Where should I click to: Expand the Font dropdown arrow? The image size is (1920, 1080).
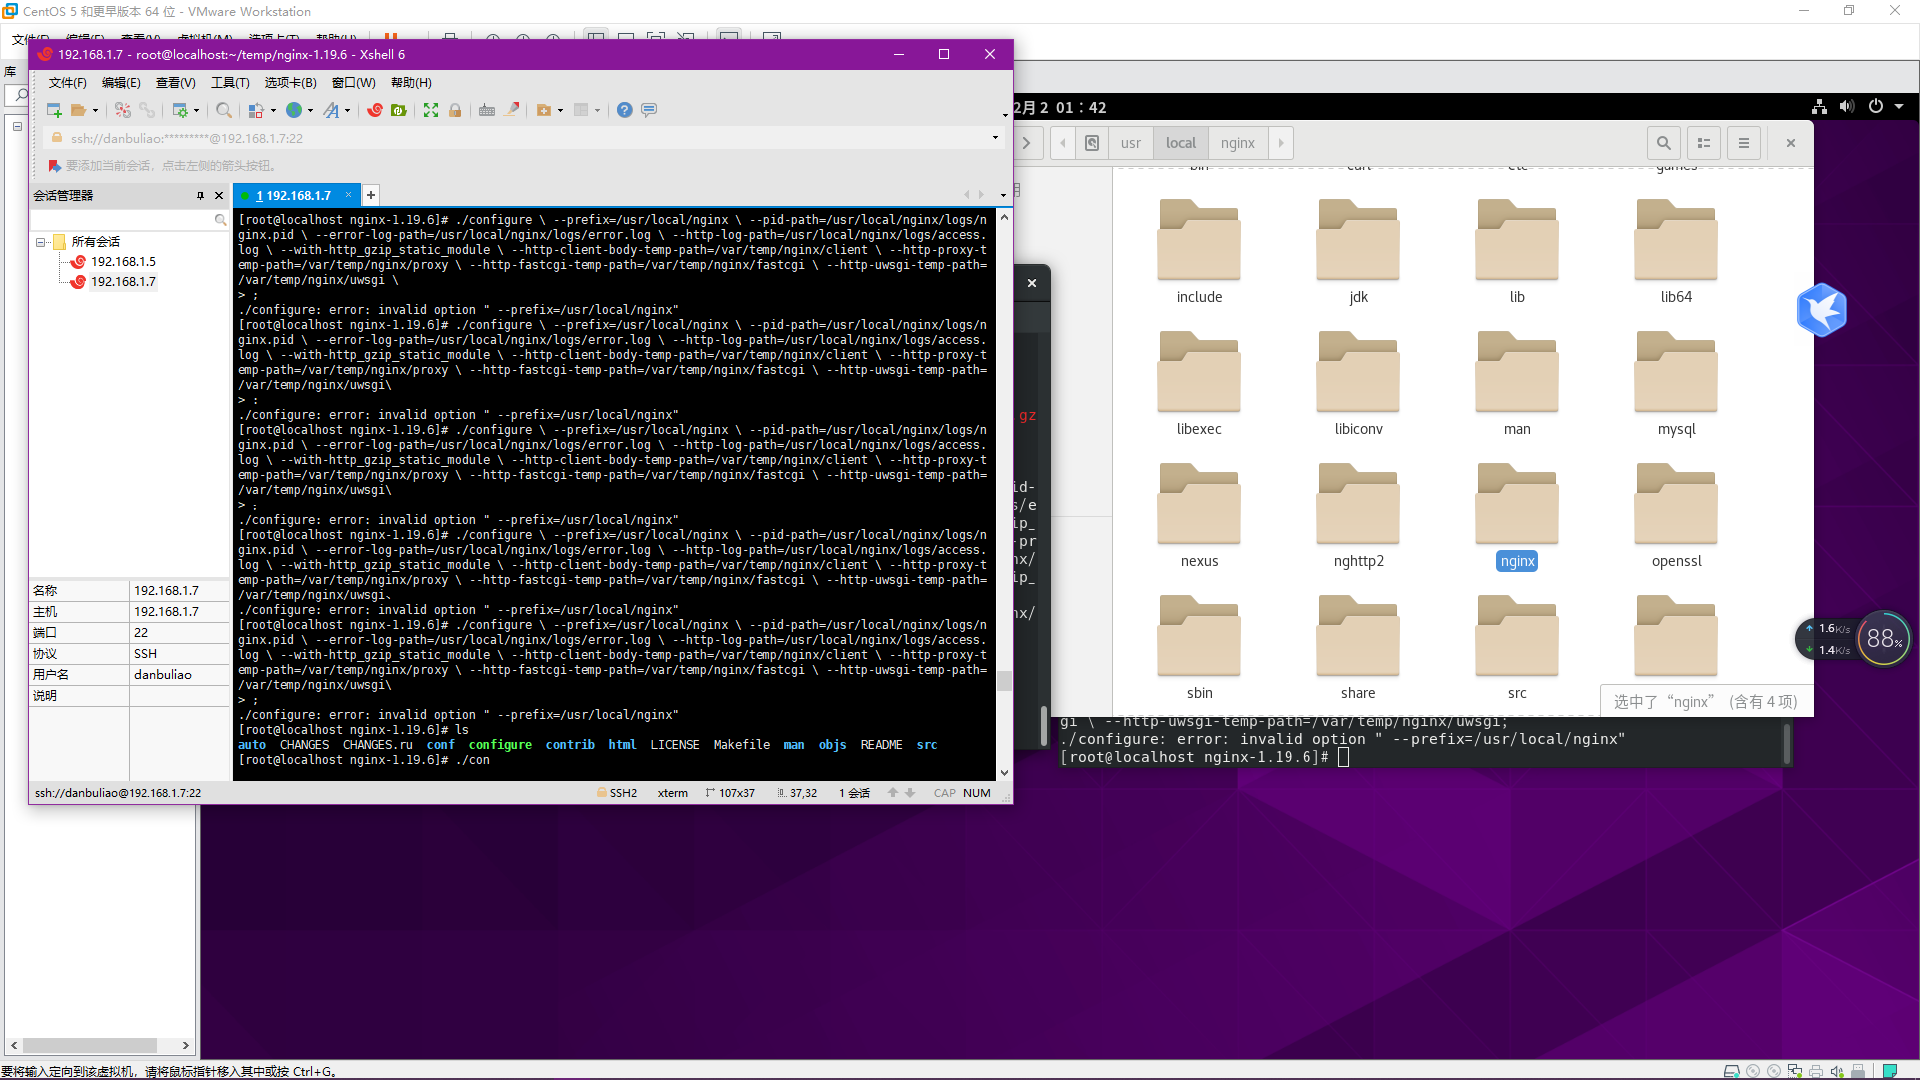tap(347, 111)
